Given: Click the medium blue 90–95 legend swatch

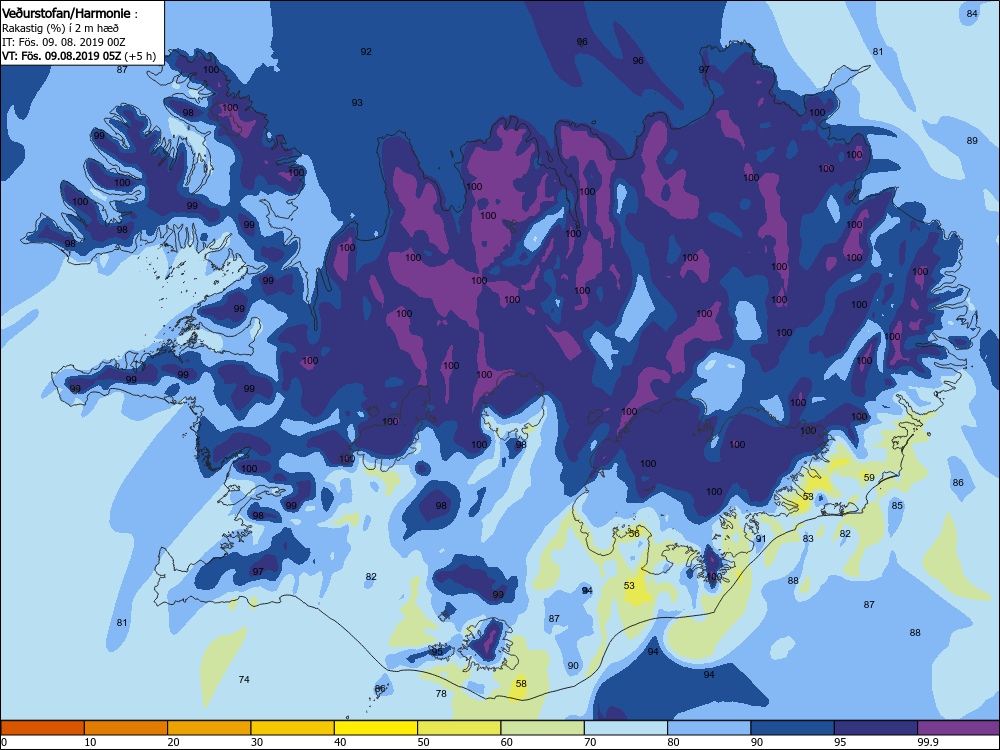Looking at the screenshot, I should [793, 728].
